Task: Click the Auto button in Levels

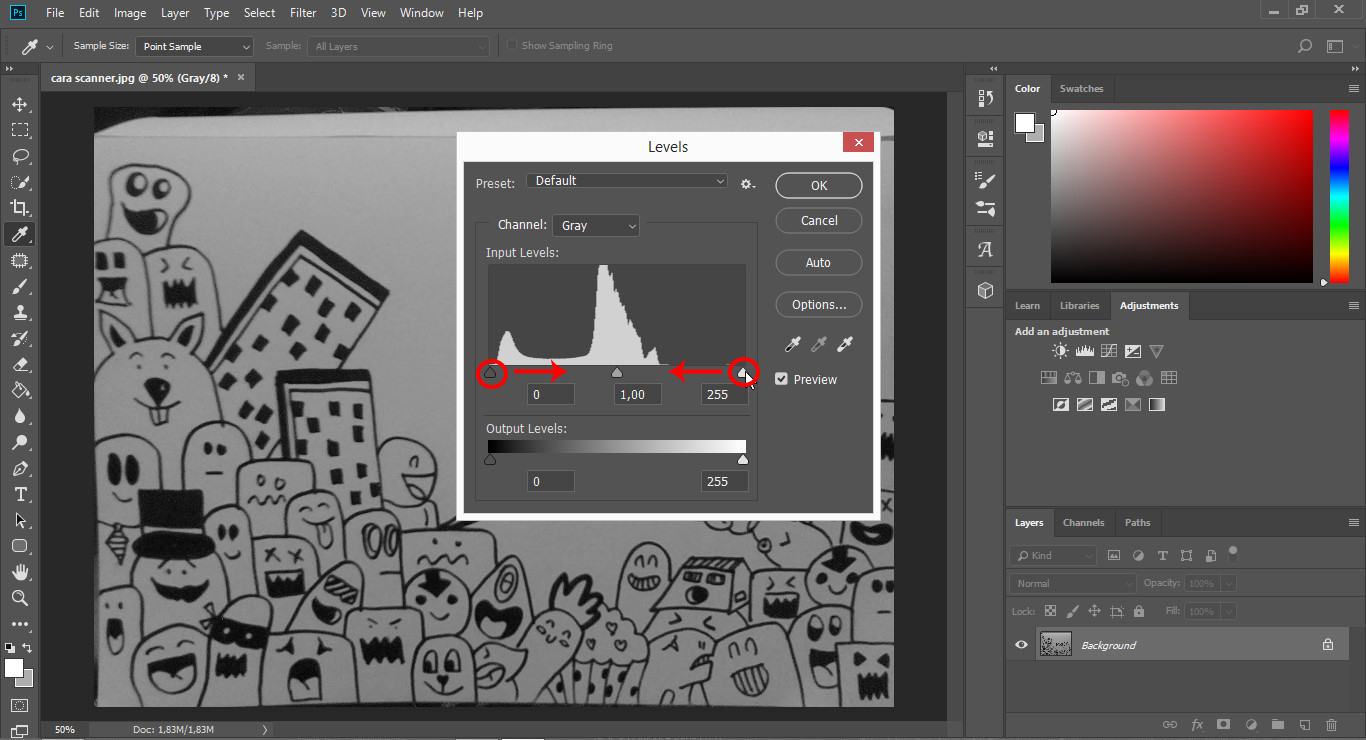Action: (x=819, y=262)
